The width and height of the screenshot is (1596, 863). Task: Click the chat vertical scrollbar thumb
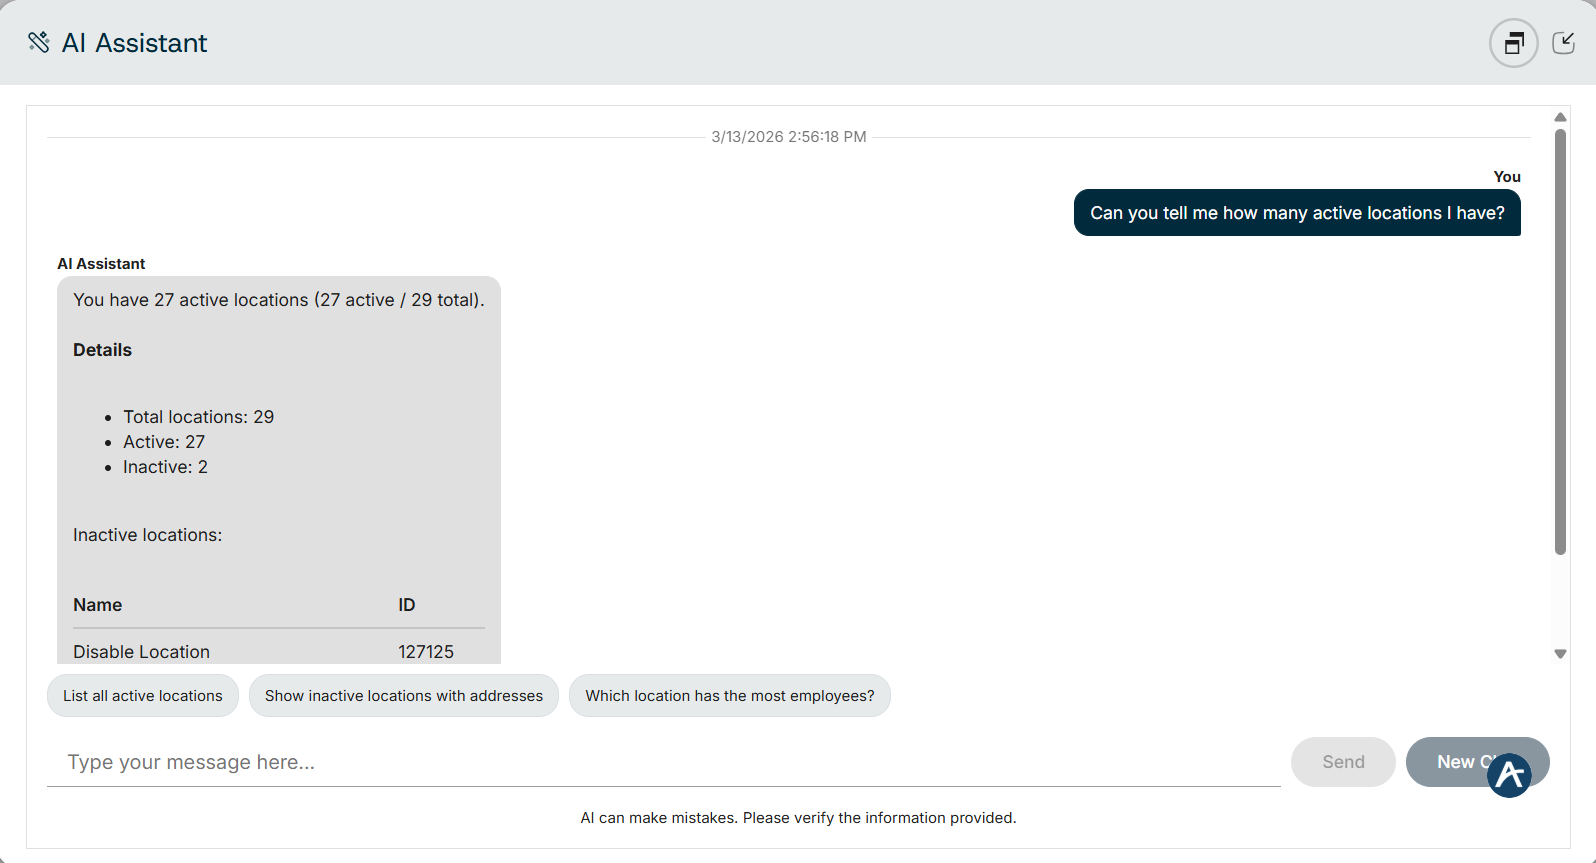[1560, 342]
